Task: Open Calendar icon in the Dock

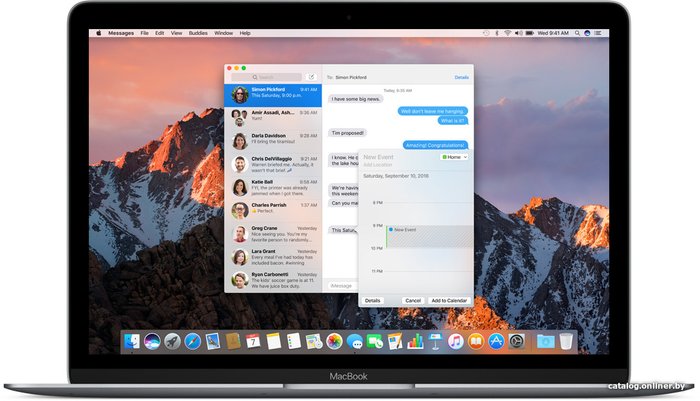Action: pos(253,342)
